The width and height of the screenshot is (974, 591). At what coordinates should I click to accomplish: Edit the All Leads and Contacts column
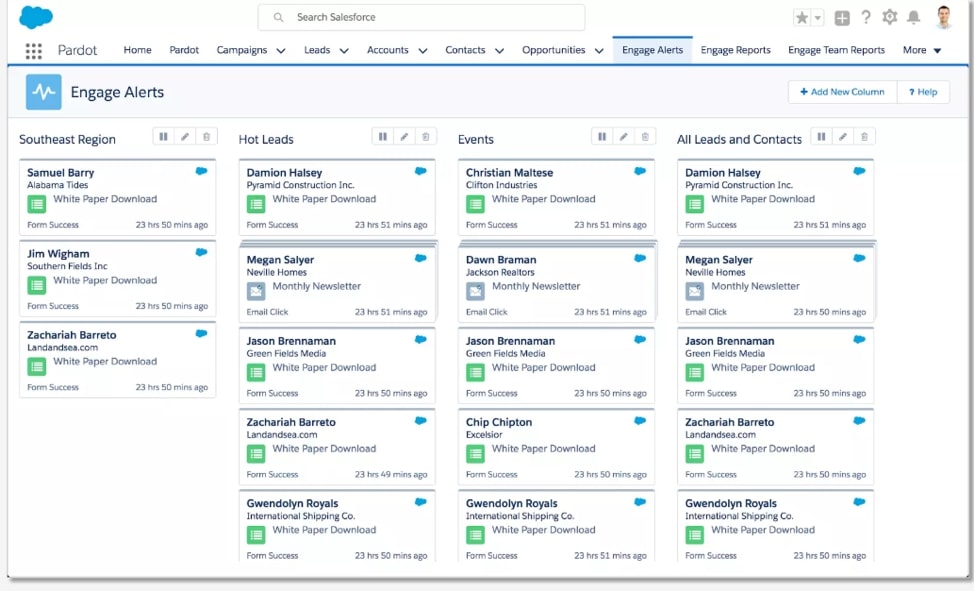[x=842, y=137]
